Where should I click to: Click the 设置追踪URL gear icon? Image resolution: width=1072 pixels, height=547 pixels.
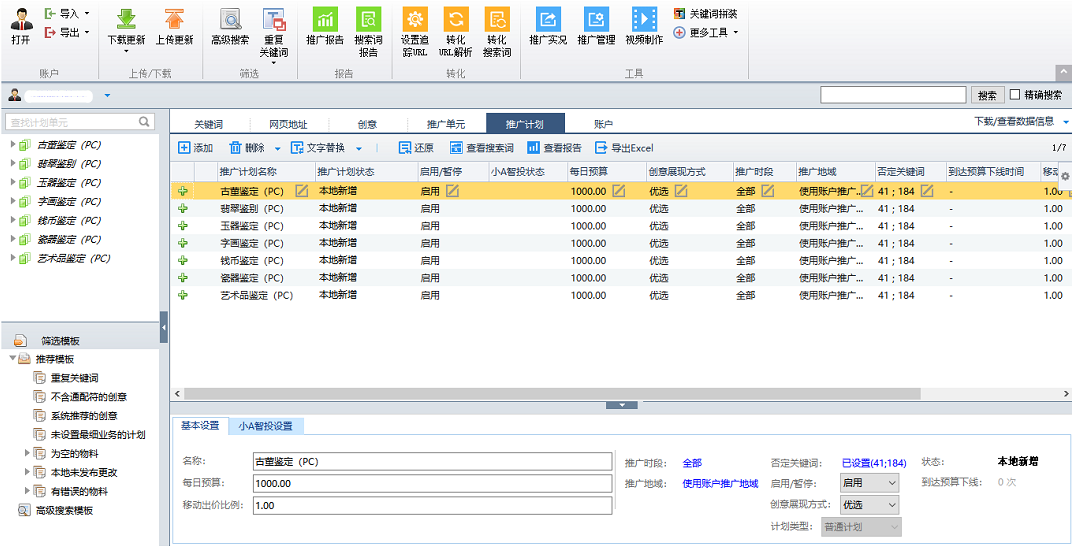coord(415,19)
